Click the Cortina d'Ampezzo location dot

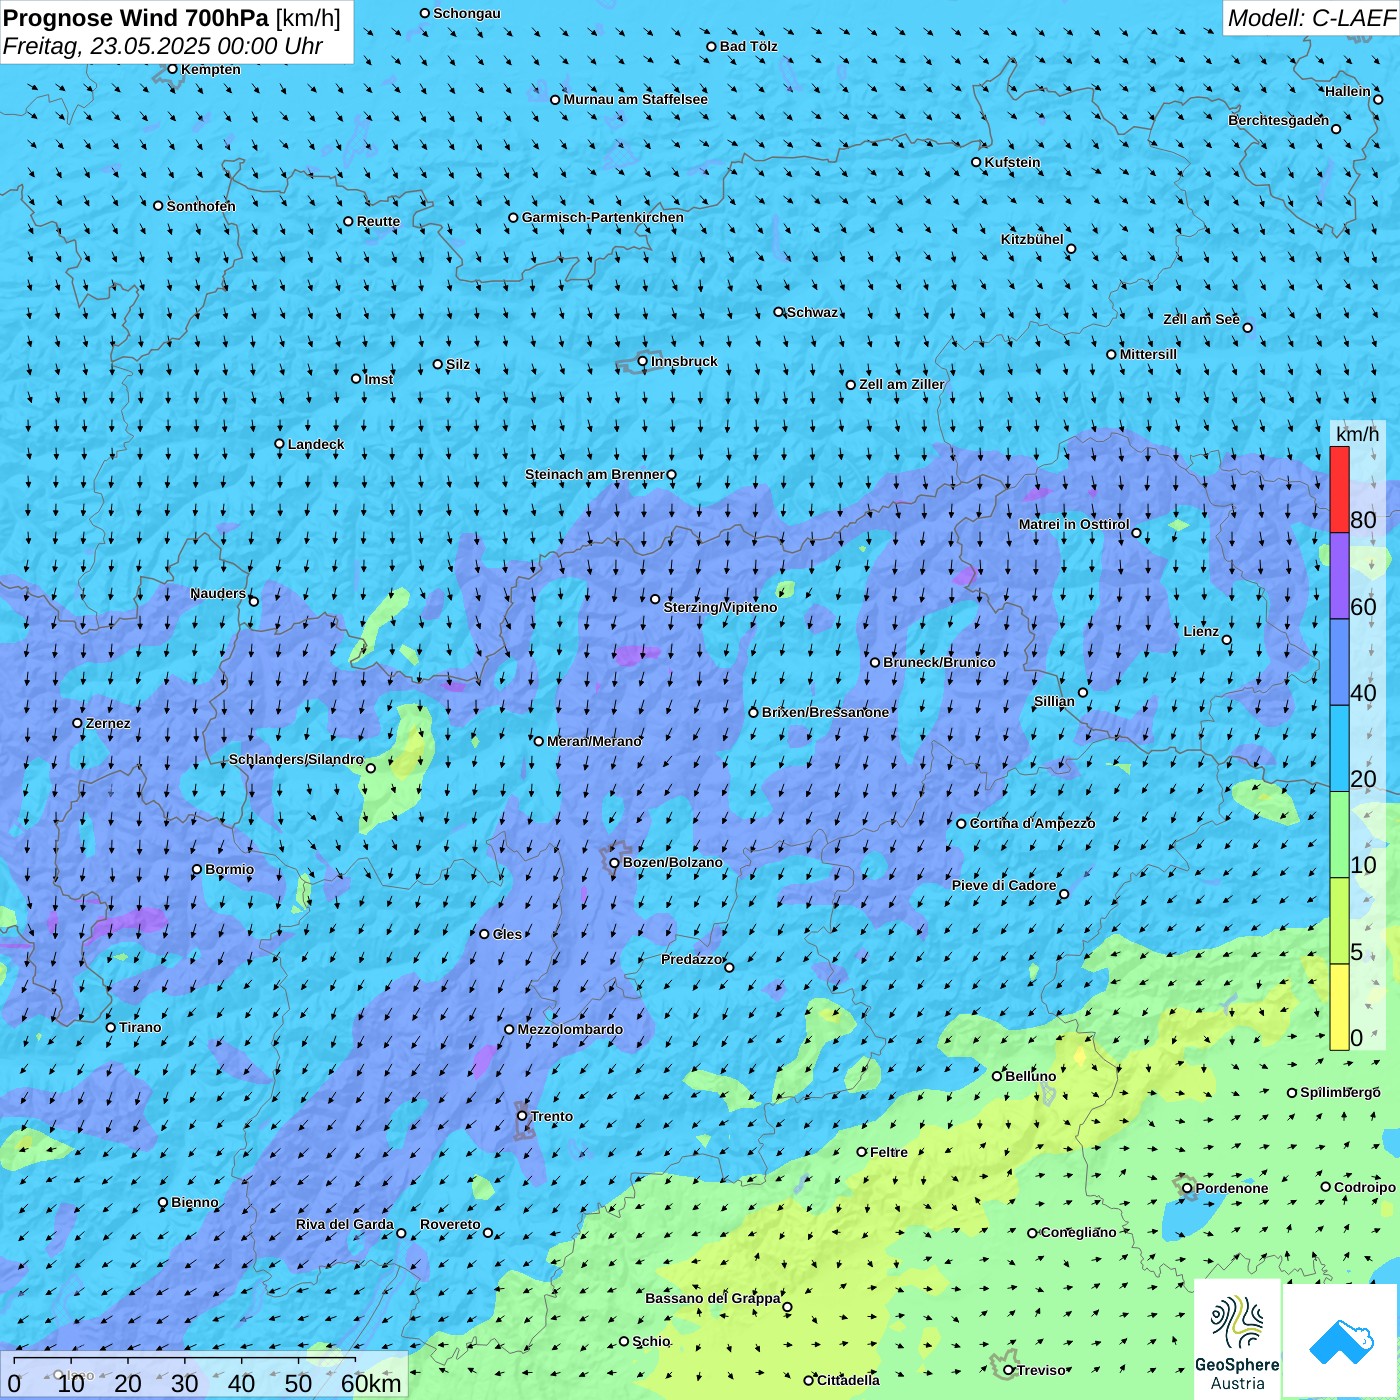coord(961,823)
